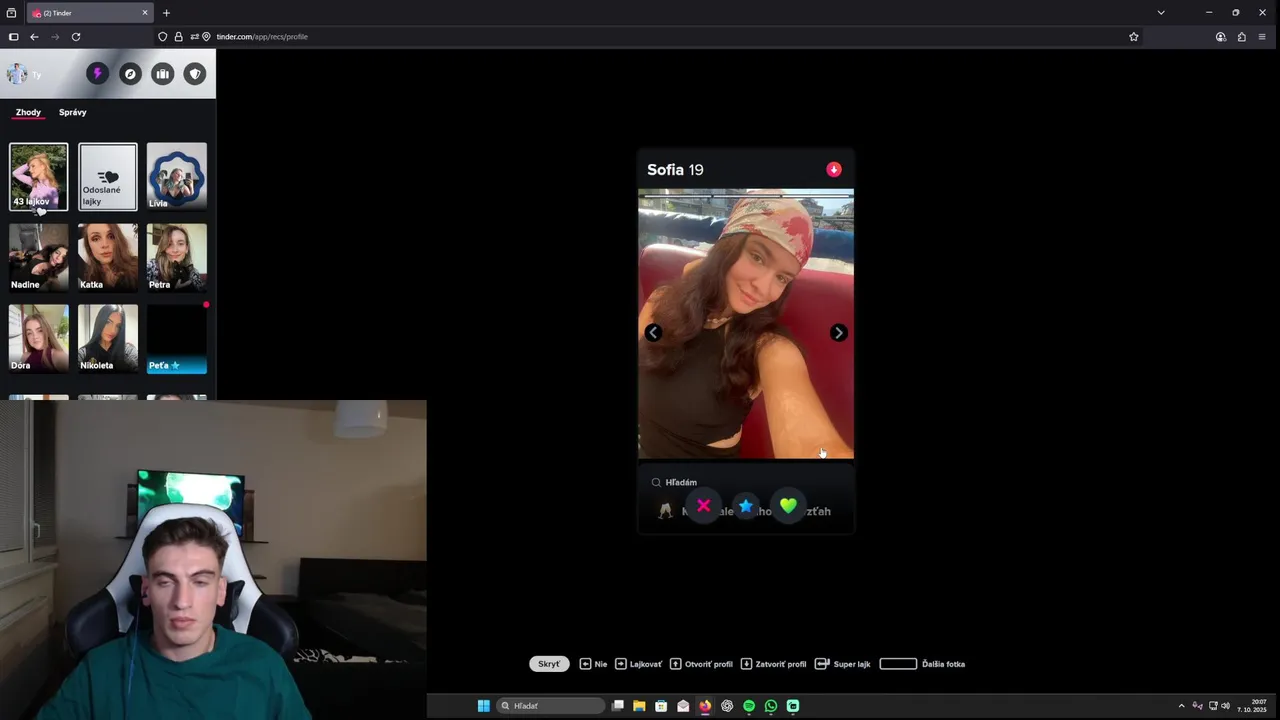Select the (2) Tinder browser tab
Image resolution: width=1280 pixels, height=720 pixels.
[x=90, y=13]
